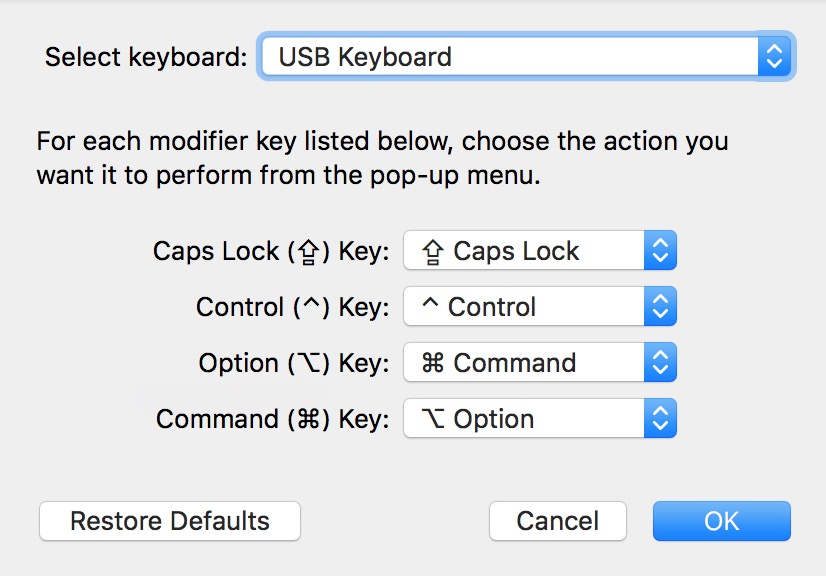Viewport: 826px width, 576px height.
Task: Click the blue chevron beside Command key menu
Action: [x=662, y=419]
